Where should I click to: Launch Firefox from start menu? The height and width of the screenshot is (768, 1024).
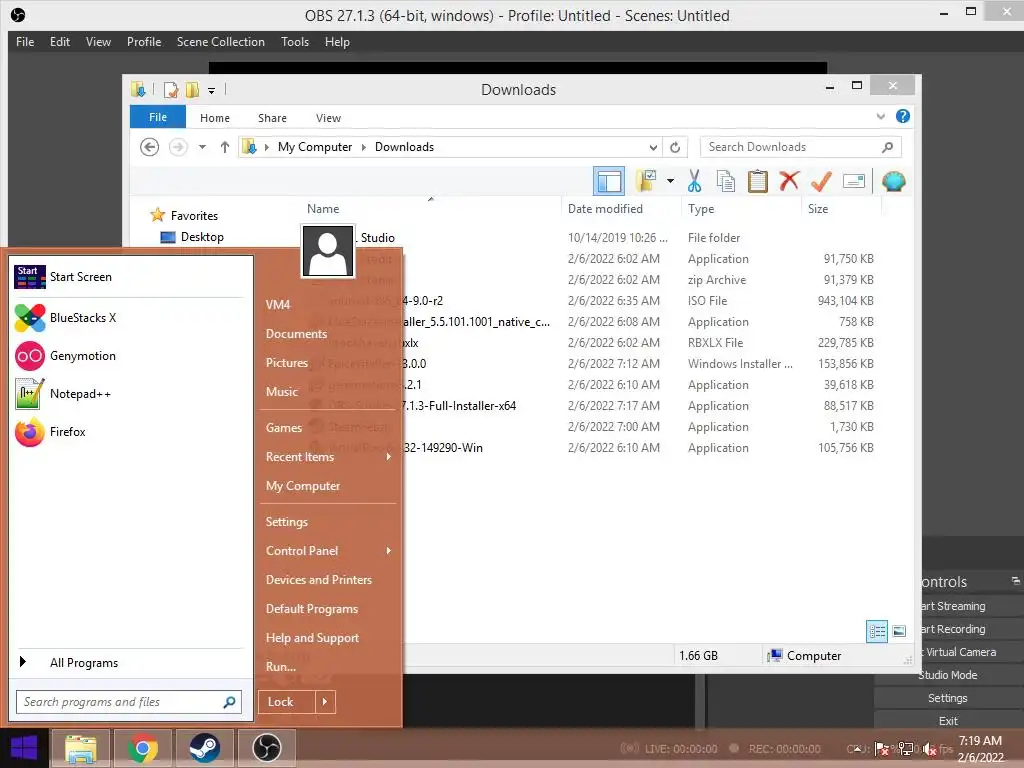pos(129,432)
